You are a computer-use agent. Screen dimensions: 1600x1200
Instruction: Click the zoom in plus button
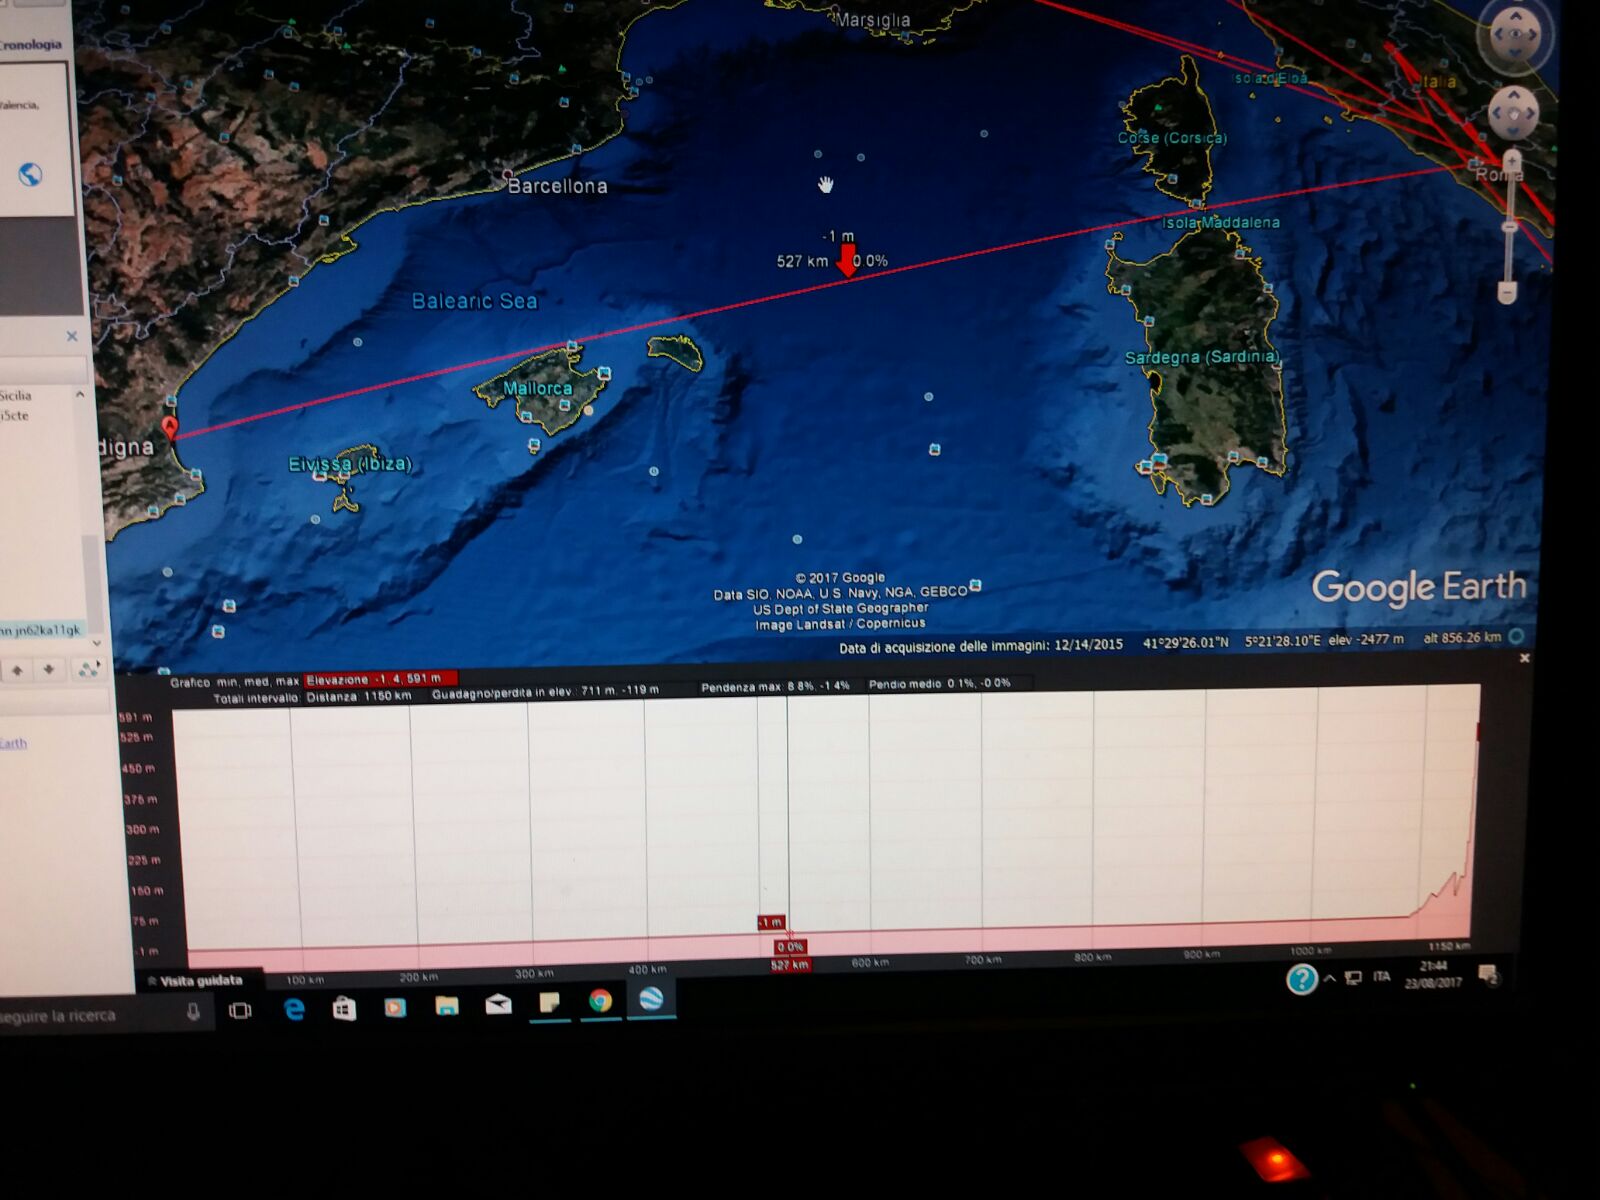point(1512,160)
